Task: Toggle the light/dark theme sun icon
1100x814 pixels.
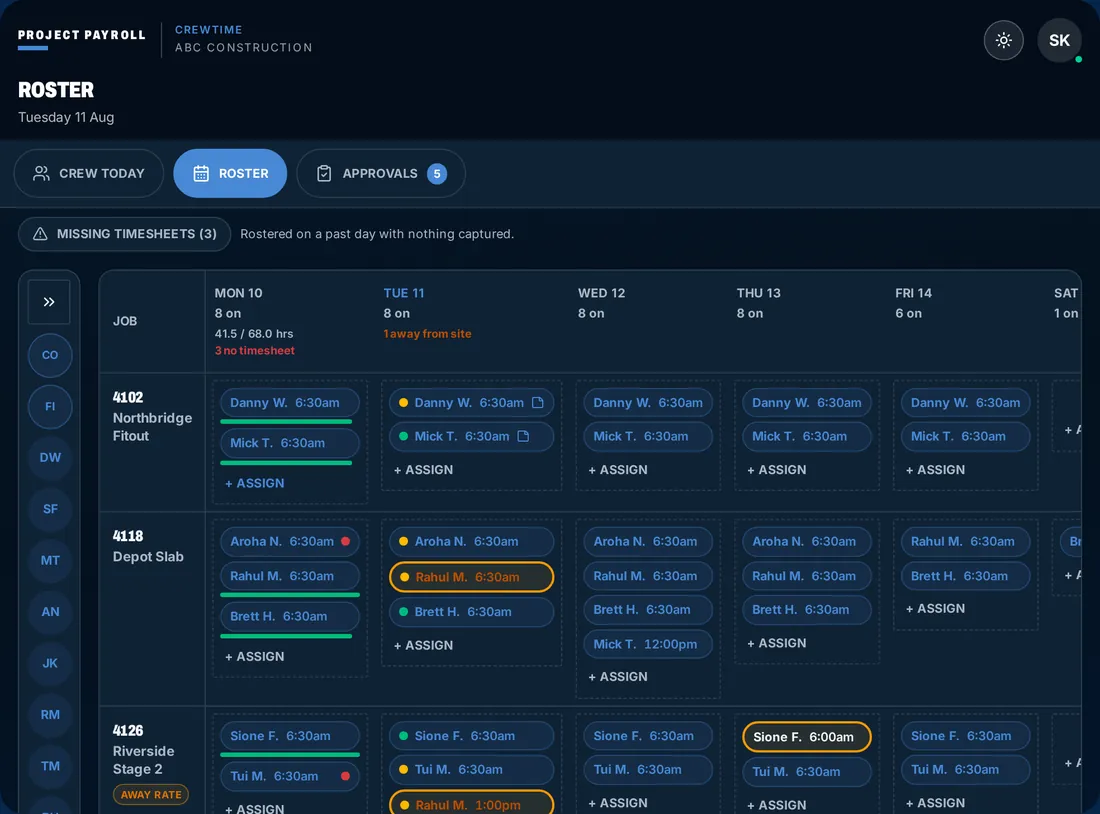Action: coord(1003,41)
